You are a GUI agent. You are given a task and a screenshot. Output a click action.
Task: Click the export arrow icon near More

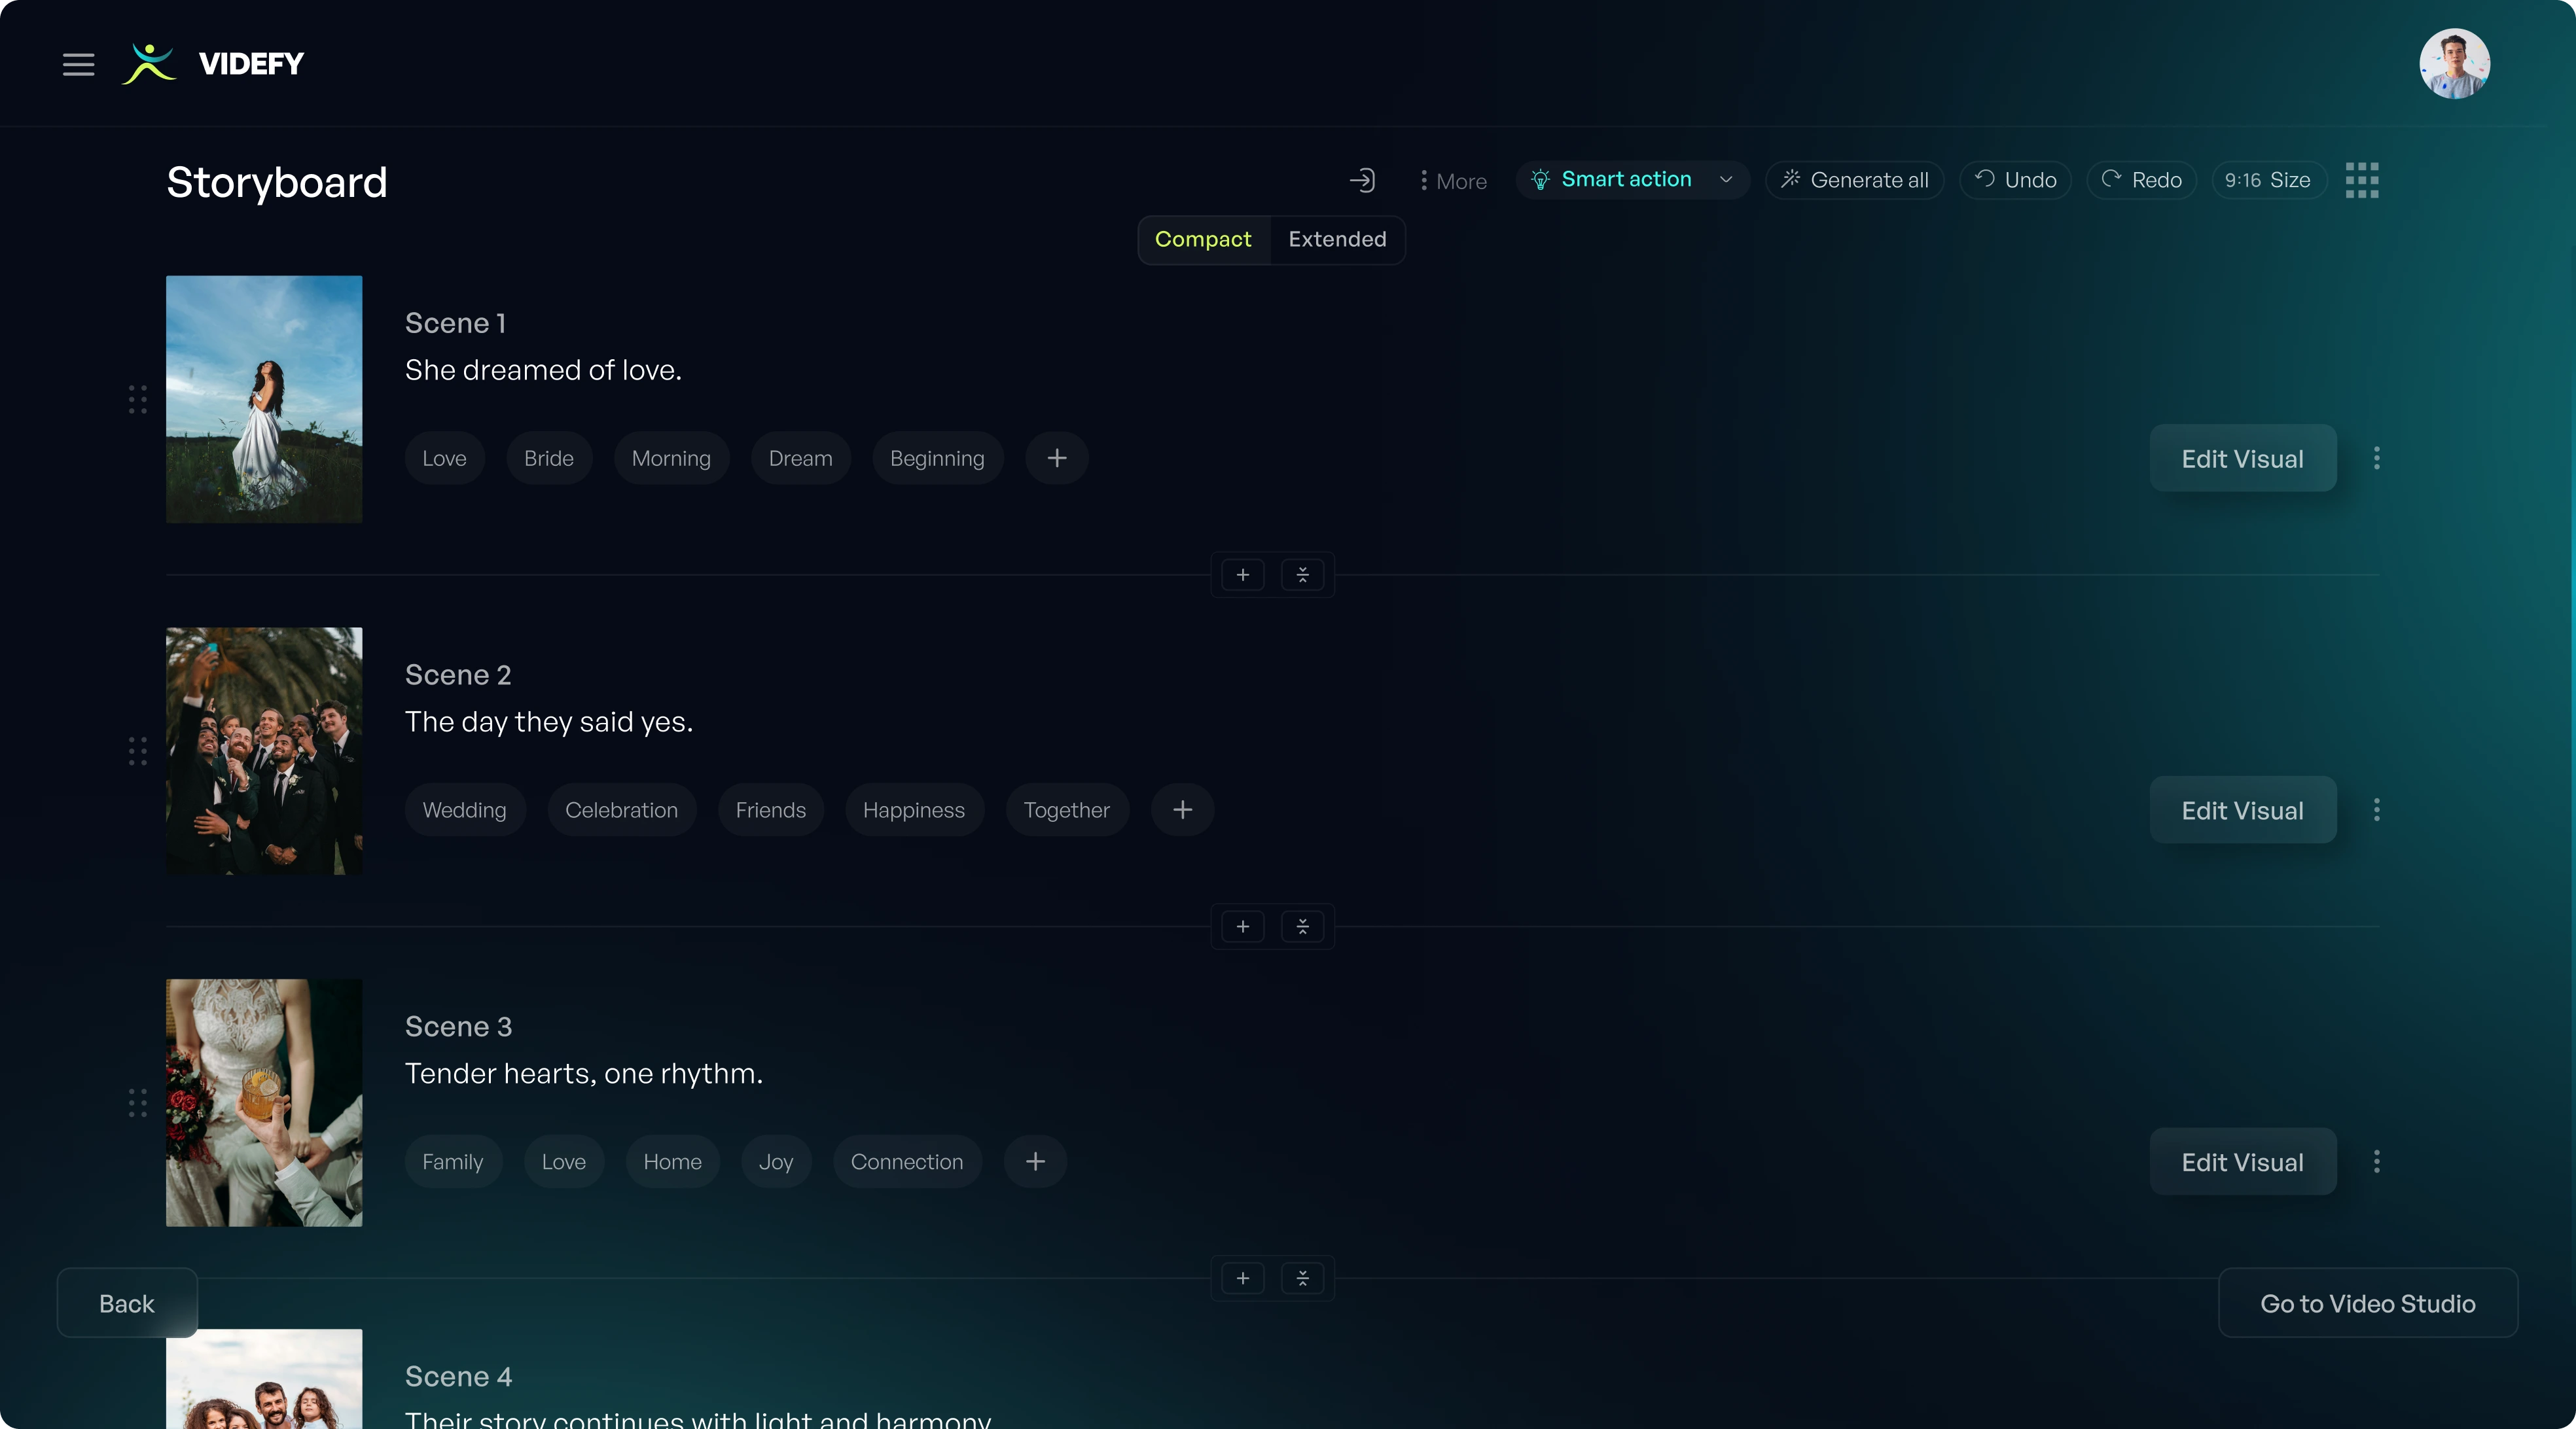click(x=1362, y=180)
